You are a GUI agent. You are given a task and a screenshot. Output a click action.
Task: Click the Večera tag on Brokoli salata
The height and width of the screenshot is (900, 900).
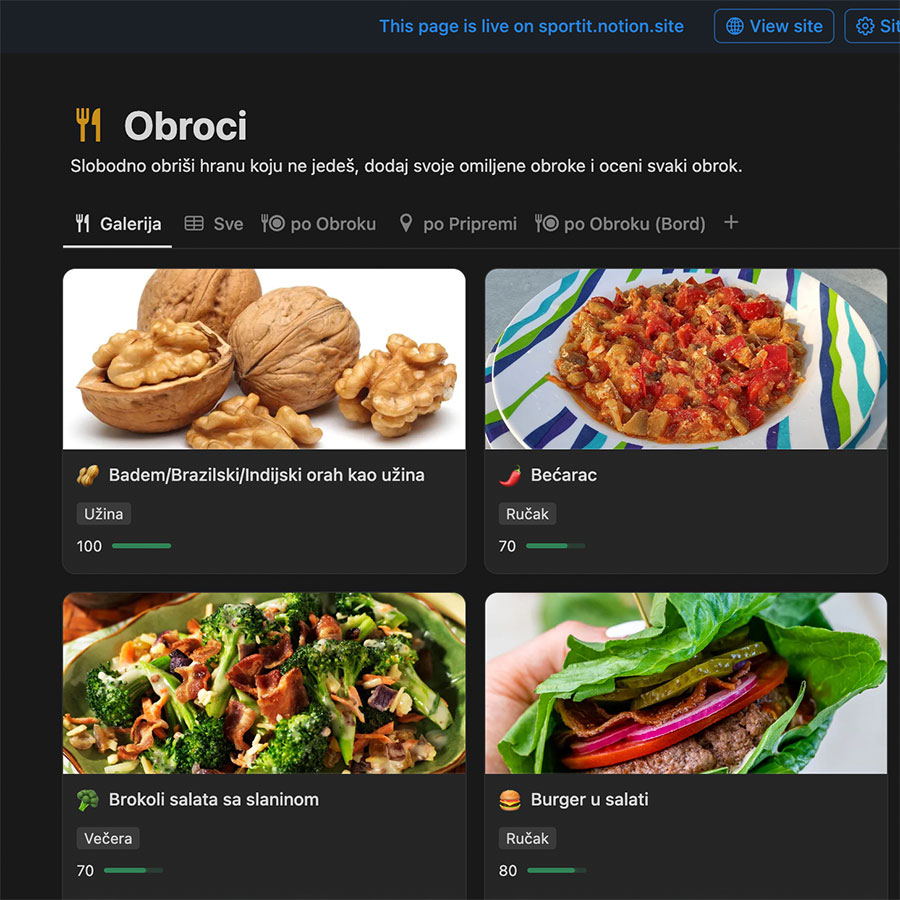(108, 839)
